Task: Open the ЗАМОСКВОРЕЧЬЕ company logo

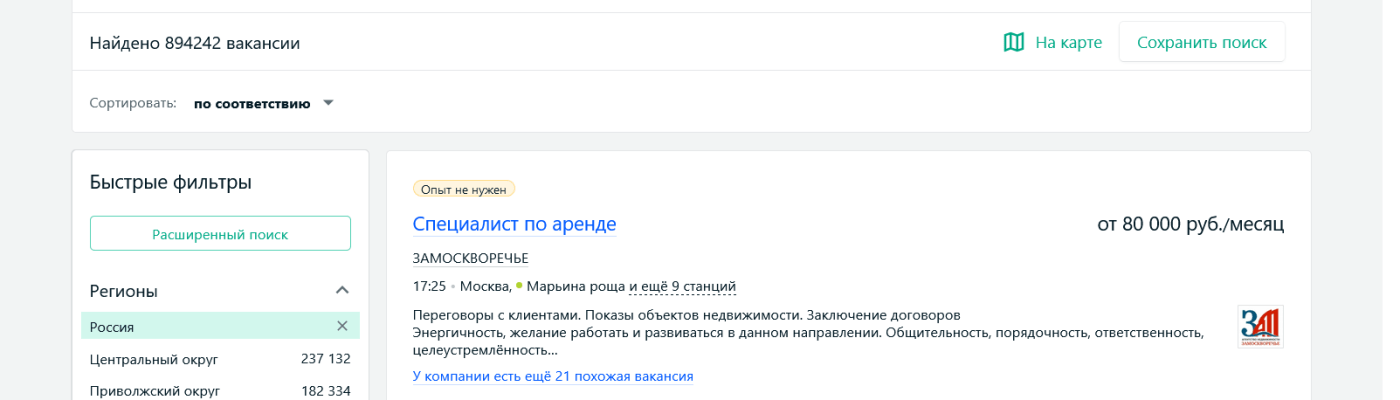Action: click(1260, 327)
